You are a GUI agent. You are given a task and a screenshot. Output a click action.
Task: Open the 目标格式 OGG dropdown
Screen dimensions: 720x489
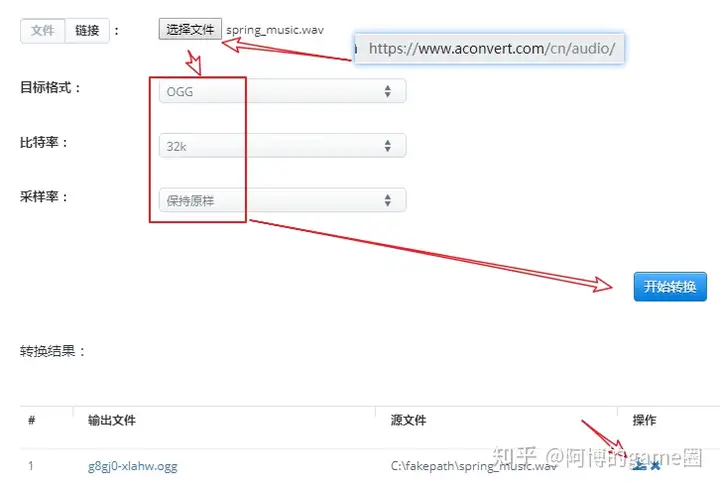coord(282,91)
